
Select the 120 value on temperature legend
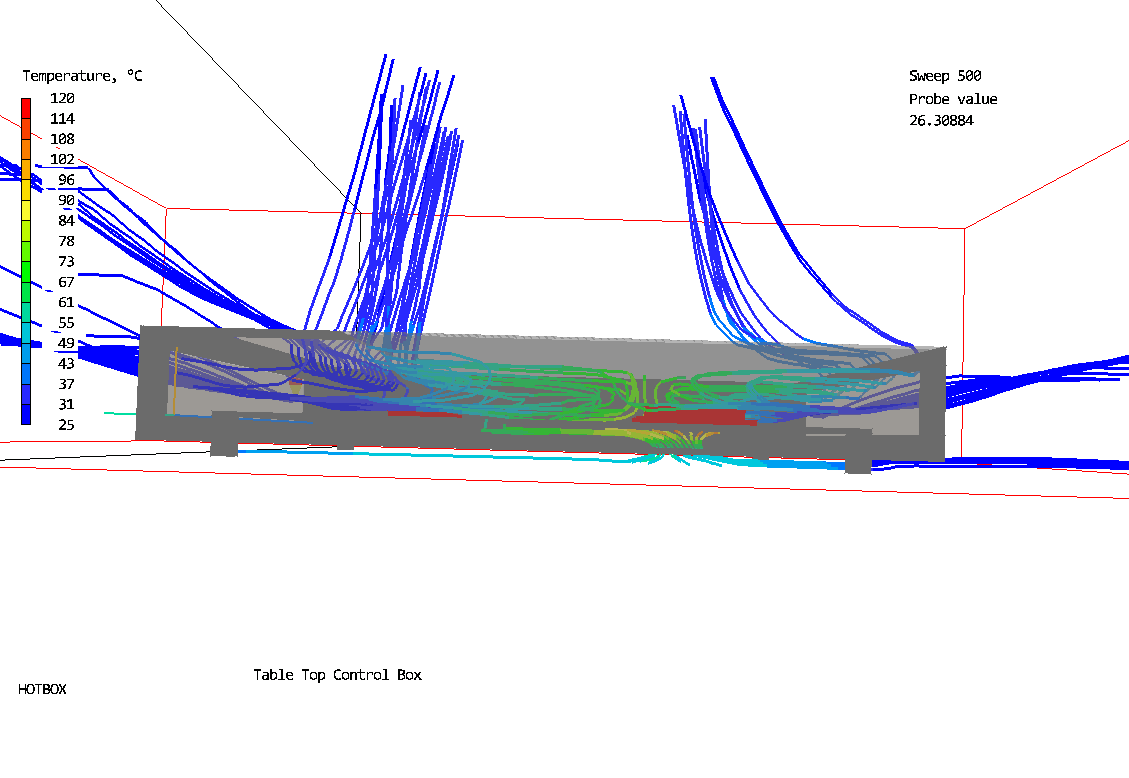[62, 98]
